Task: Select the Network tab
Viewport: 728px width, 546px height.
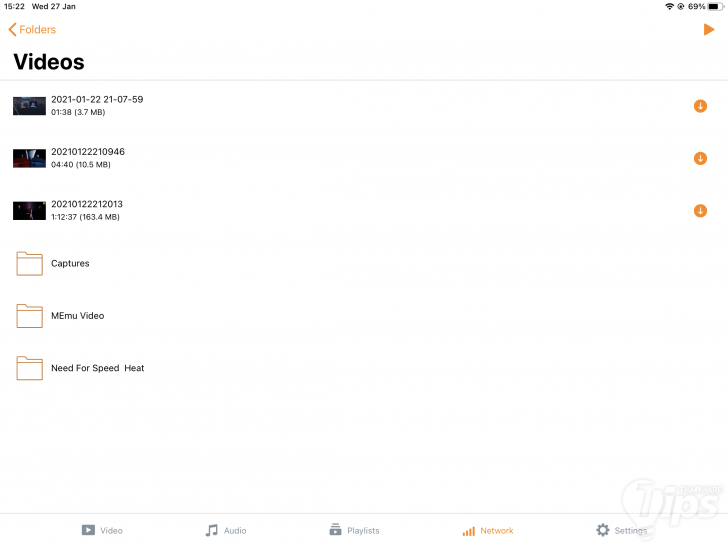Action: 488,531
